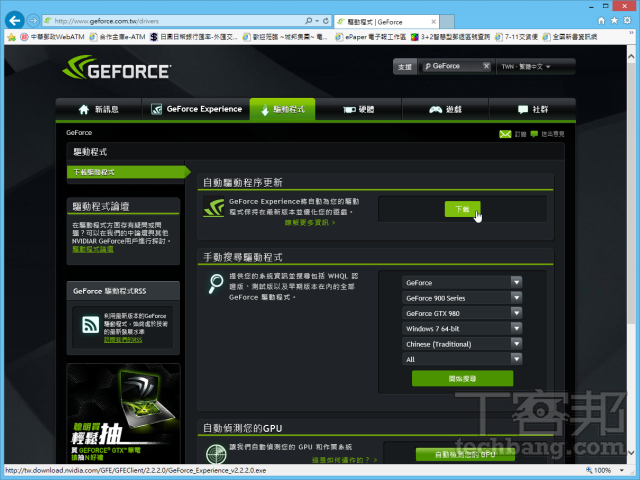Open the 新訊息 home navigation tab
The image size is (640, 480).
(x=98, y=109)
